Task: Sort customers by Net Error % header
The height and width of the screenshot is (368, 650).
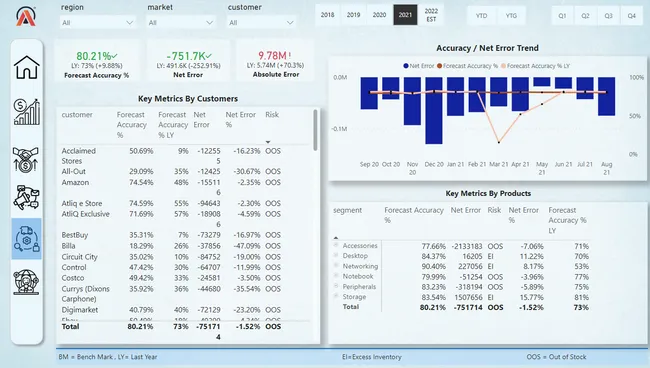Action: point(240,120)
